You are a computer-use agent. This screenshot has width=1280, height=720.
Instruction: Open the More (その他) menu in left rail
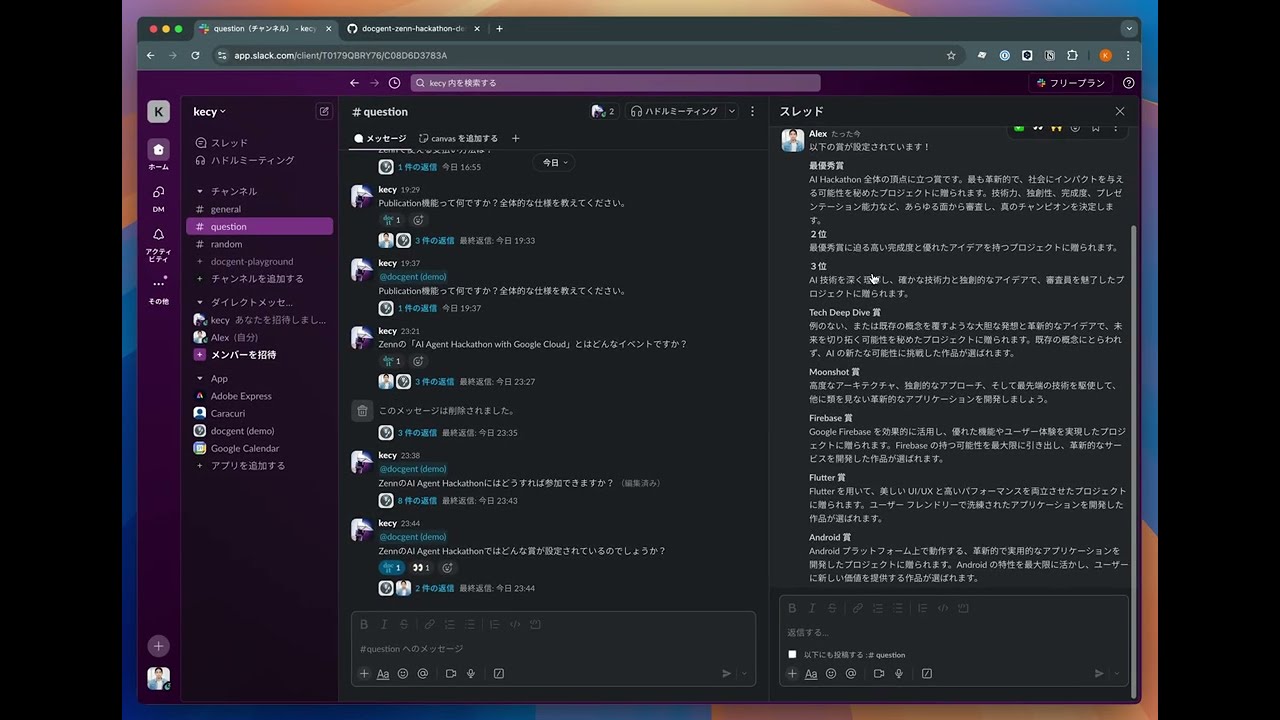(158, 284)
